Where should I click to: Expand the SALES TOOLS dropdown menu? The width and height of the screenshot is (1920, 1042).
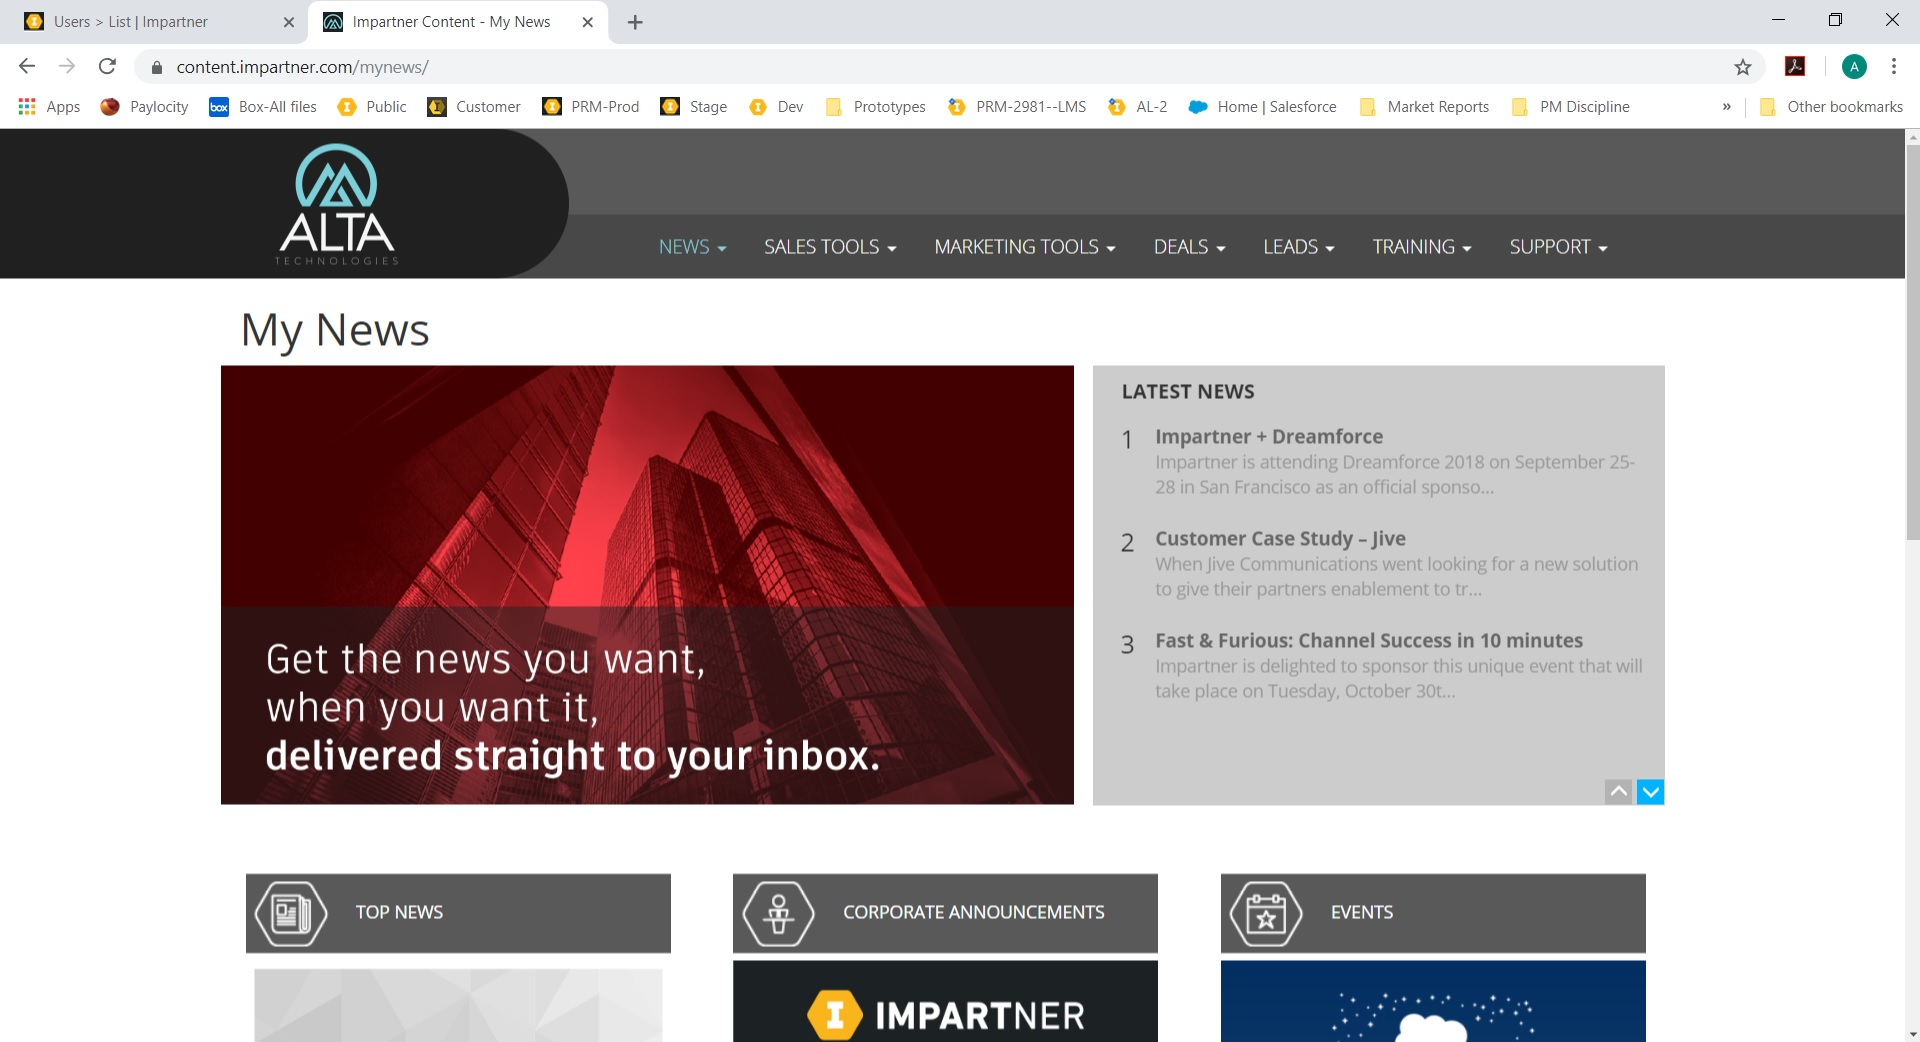pyautogui.click(x=830, y=247)
